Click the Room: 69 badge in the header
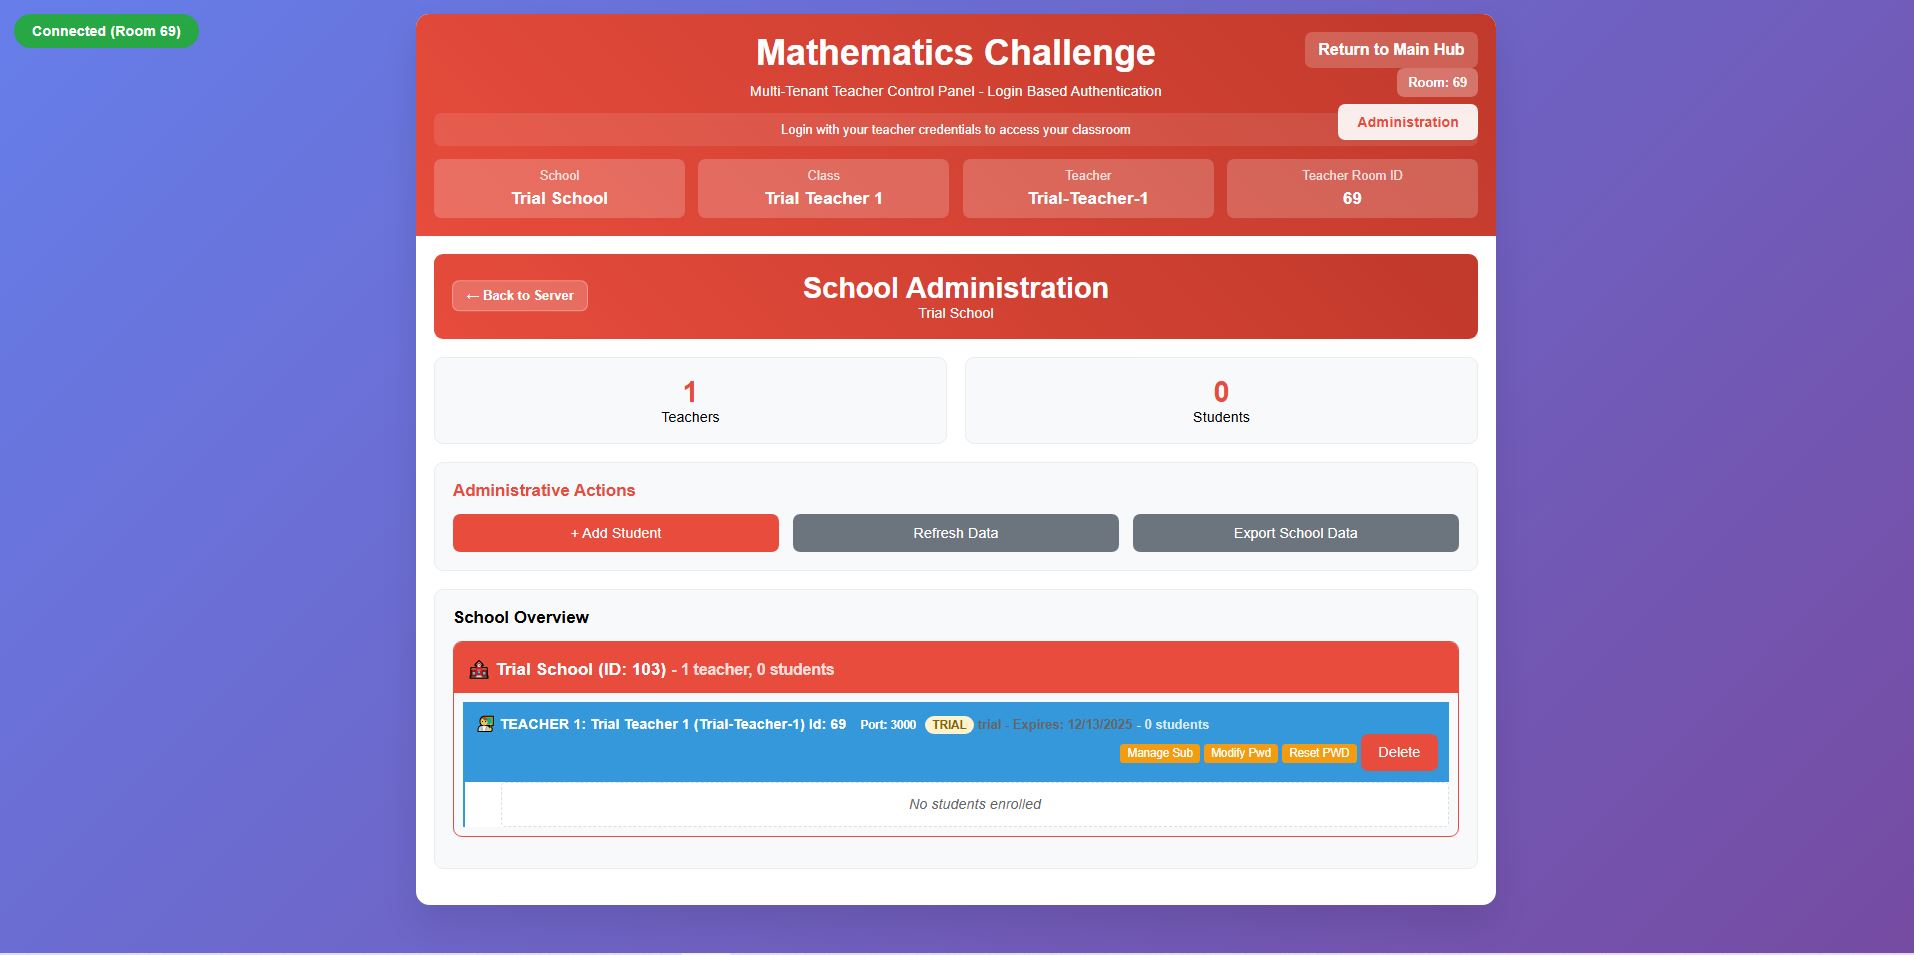The image size is (1914, 955). (1436, 82)
